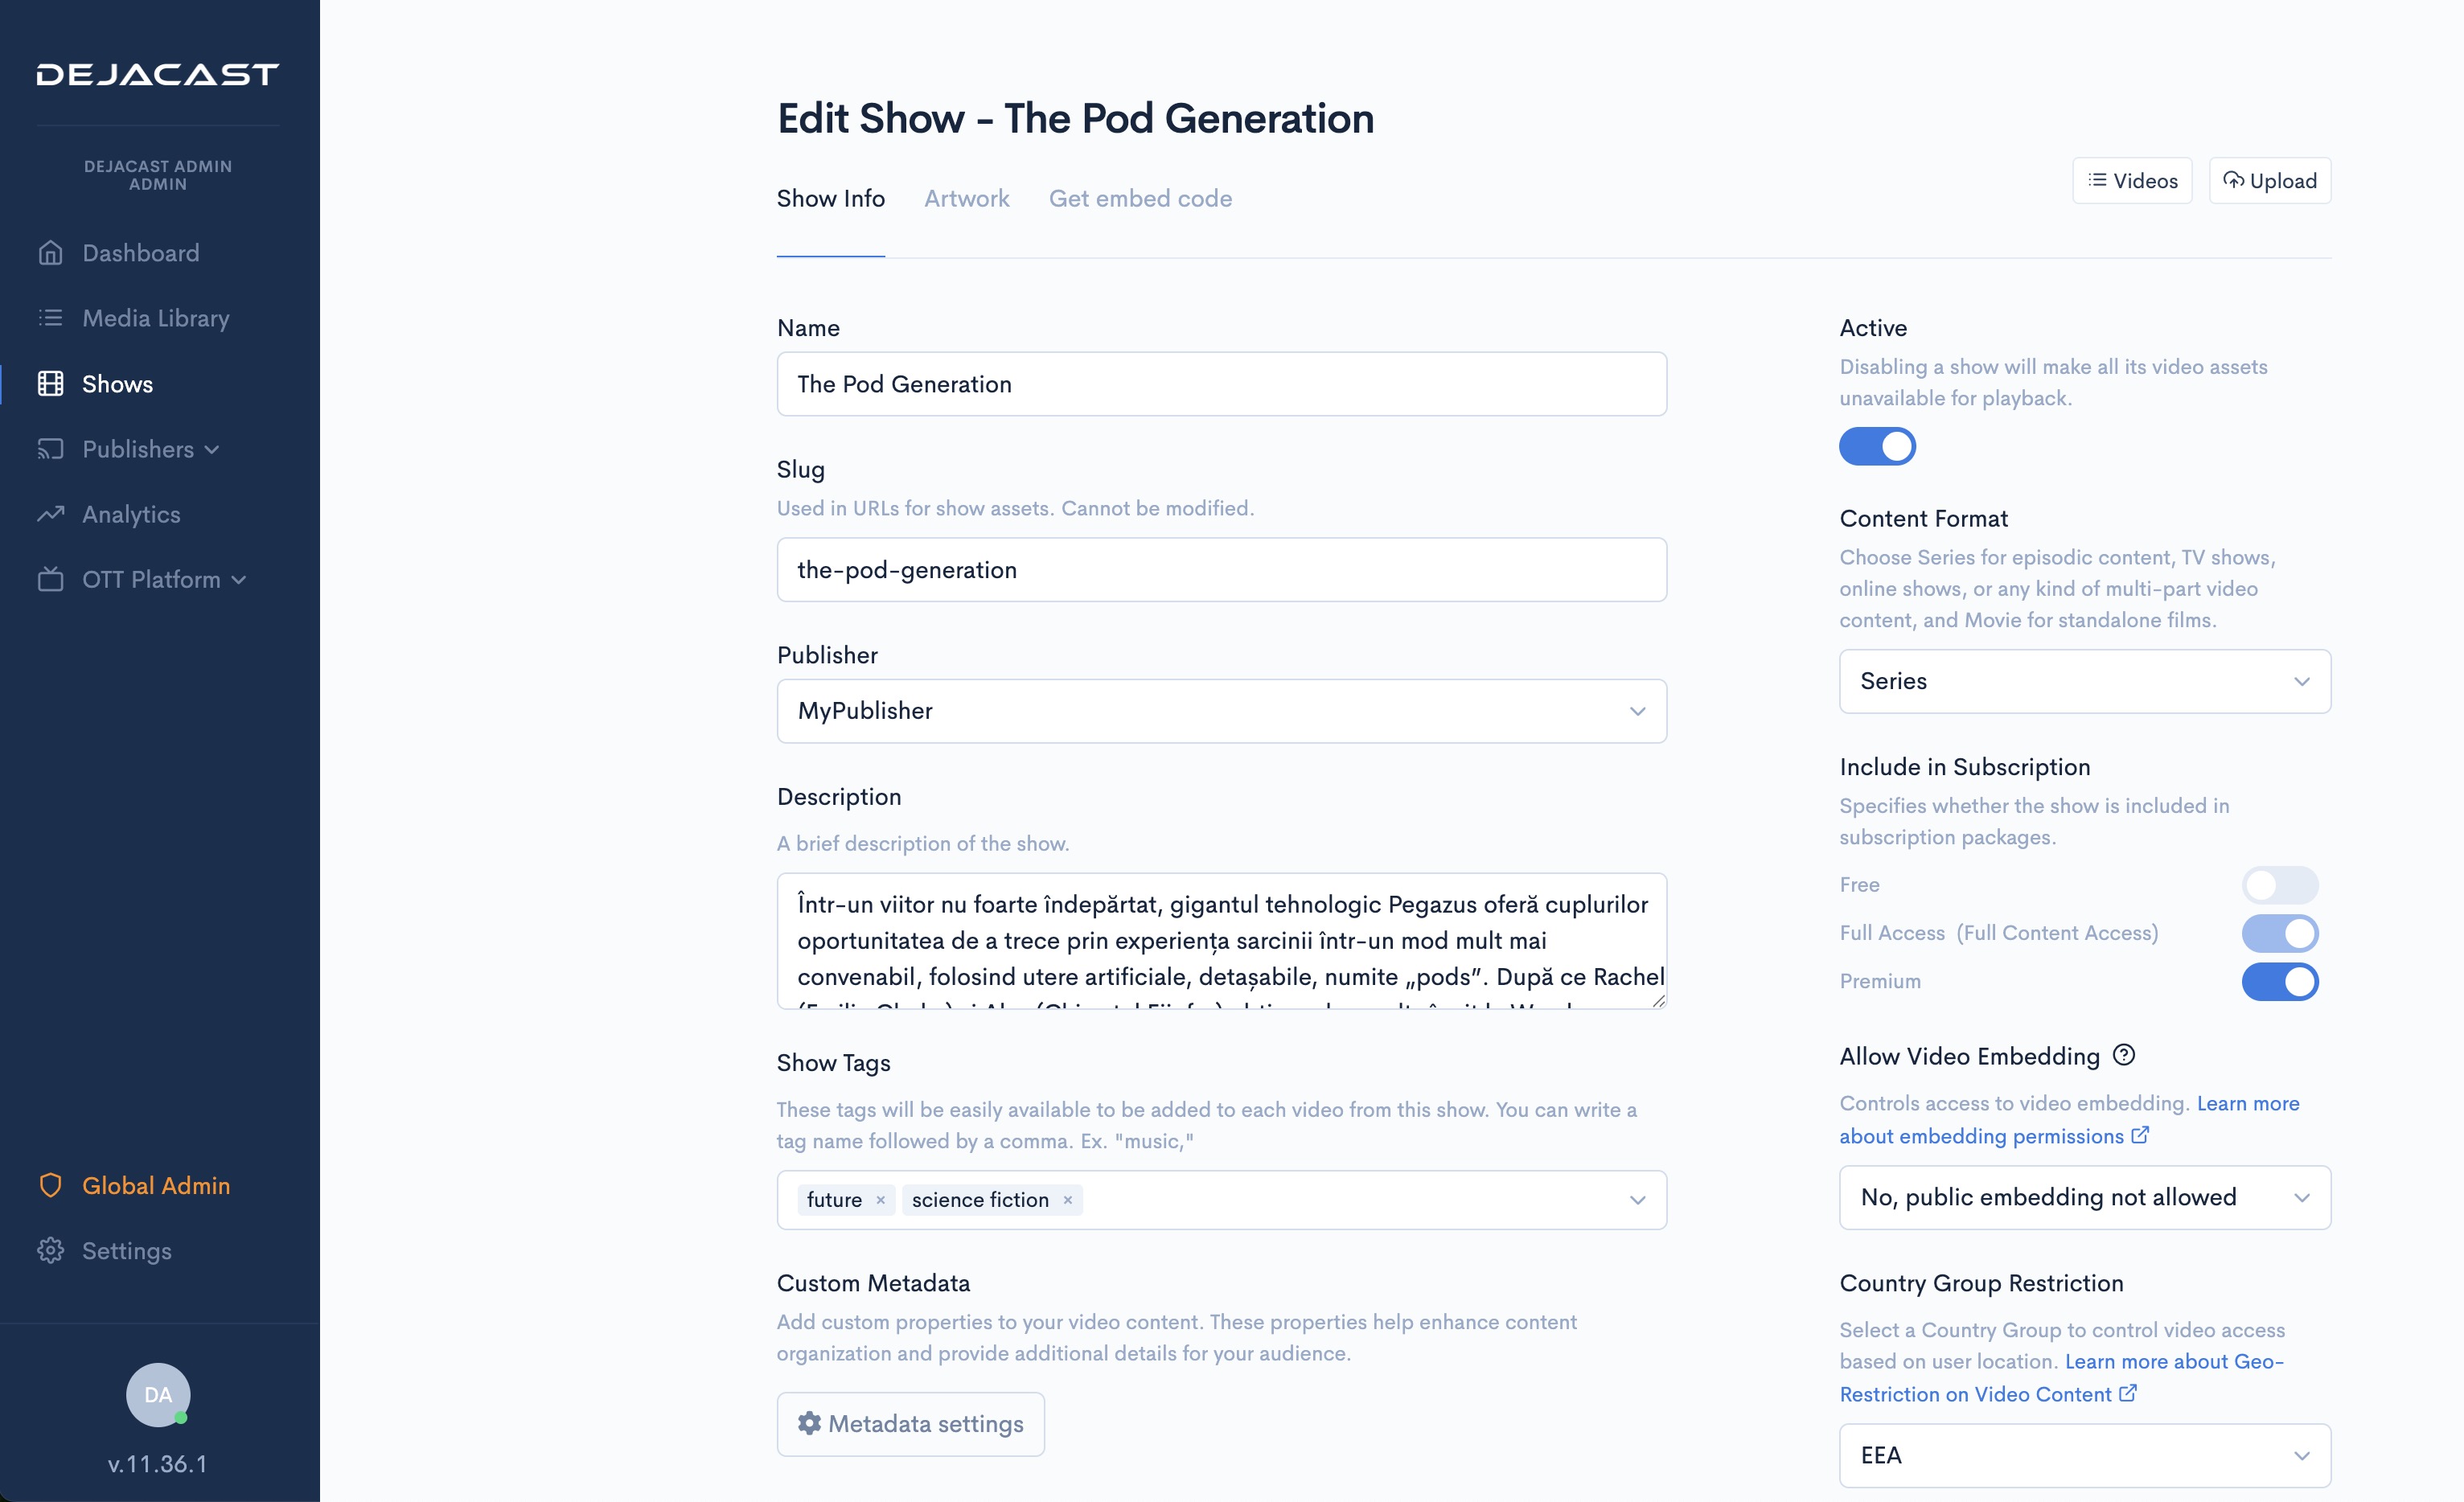Open Dashboard via the home icon
This screenshot has width=2464, height=1502.
(50, 253)
